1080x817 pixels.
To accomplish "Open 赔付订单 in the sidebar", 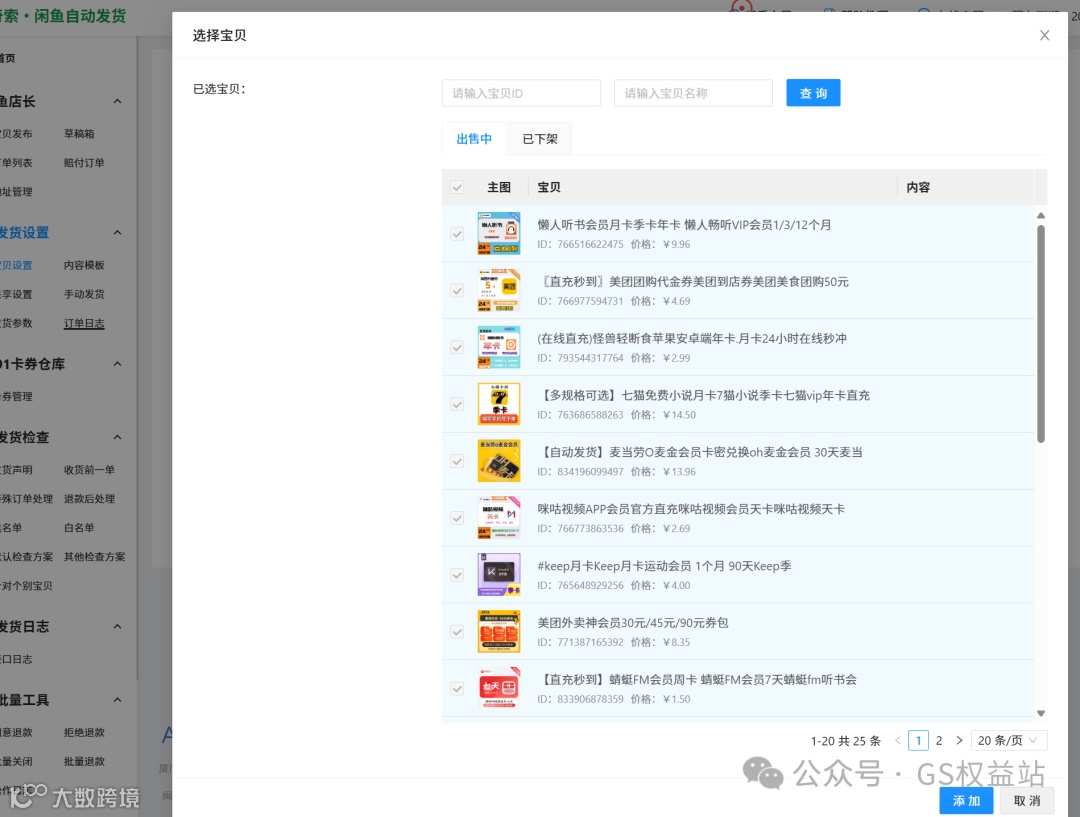I will coord(84,163).
